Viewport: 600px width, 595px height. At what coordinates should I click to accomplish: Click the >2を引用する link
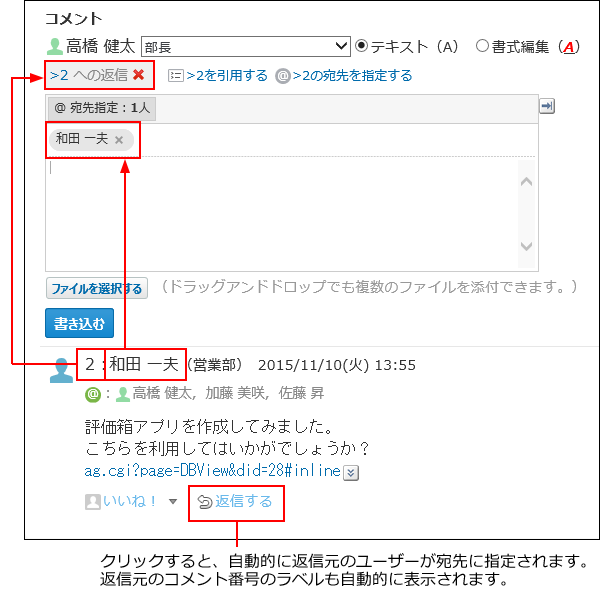[x=227, y=76]
